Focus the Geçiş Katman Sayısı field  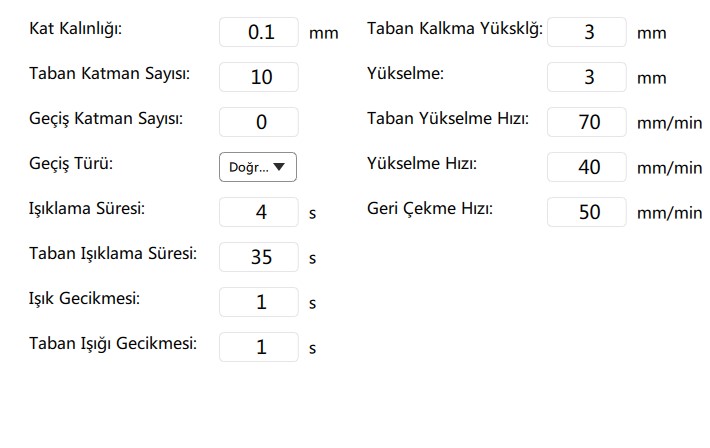point(259,122)
